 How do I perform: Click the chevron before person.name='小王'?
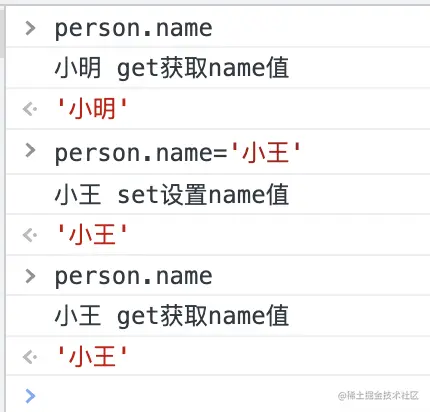coord(30,150)
